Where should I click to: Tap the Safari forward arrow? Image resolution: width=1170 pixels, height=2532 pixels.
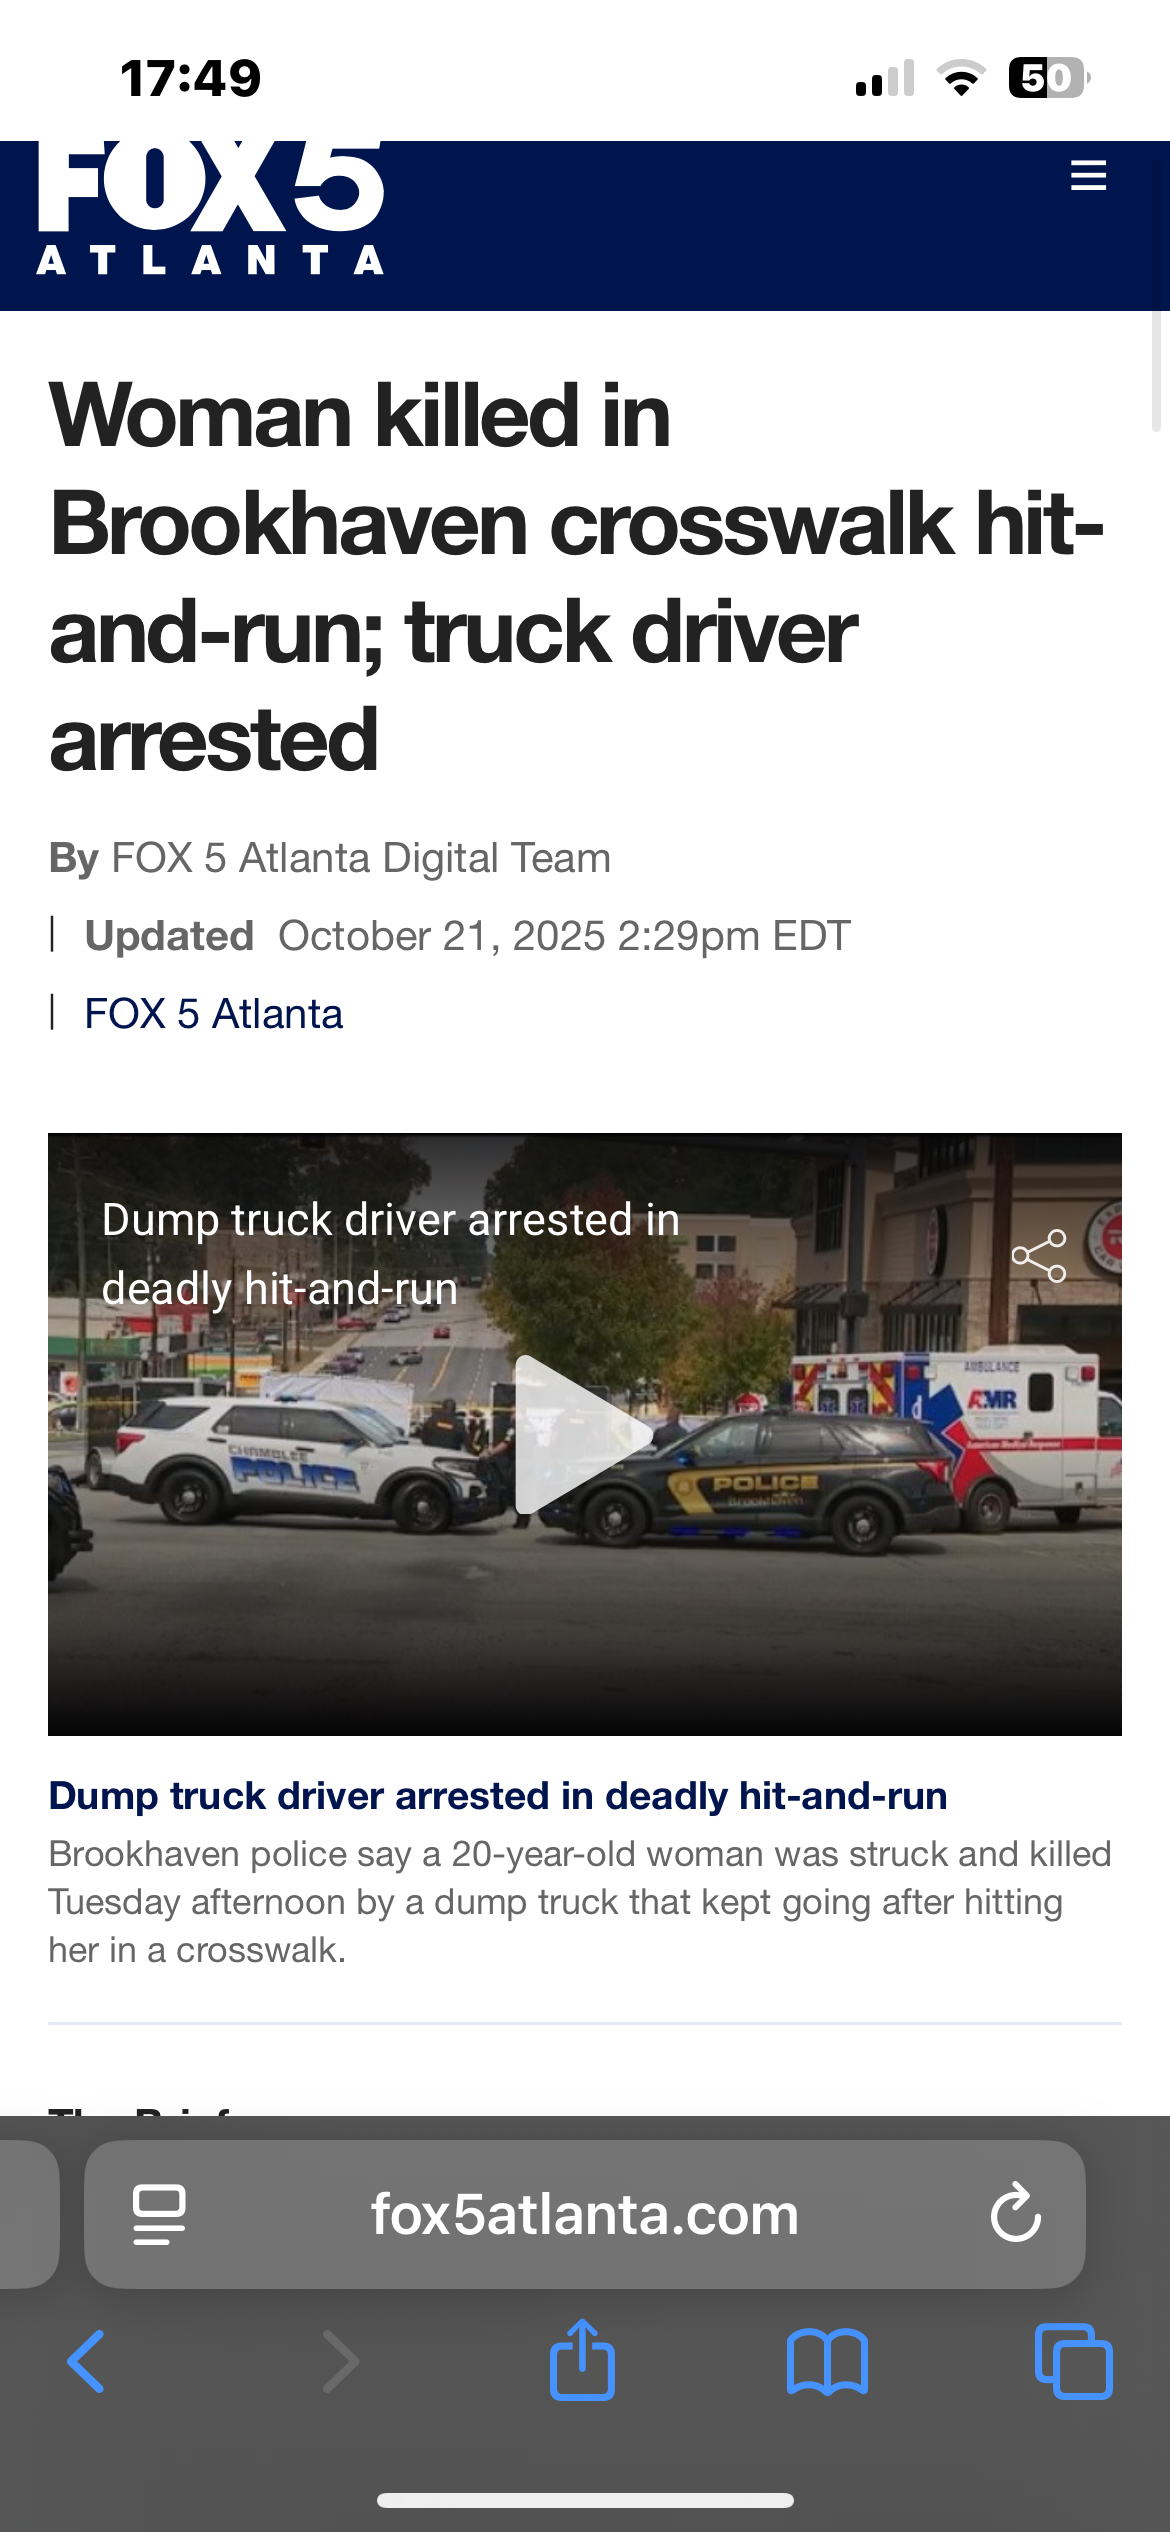340,2362
